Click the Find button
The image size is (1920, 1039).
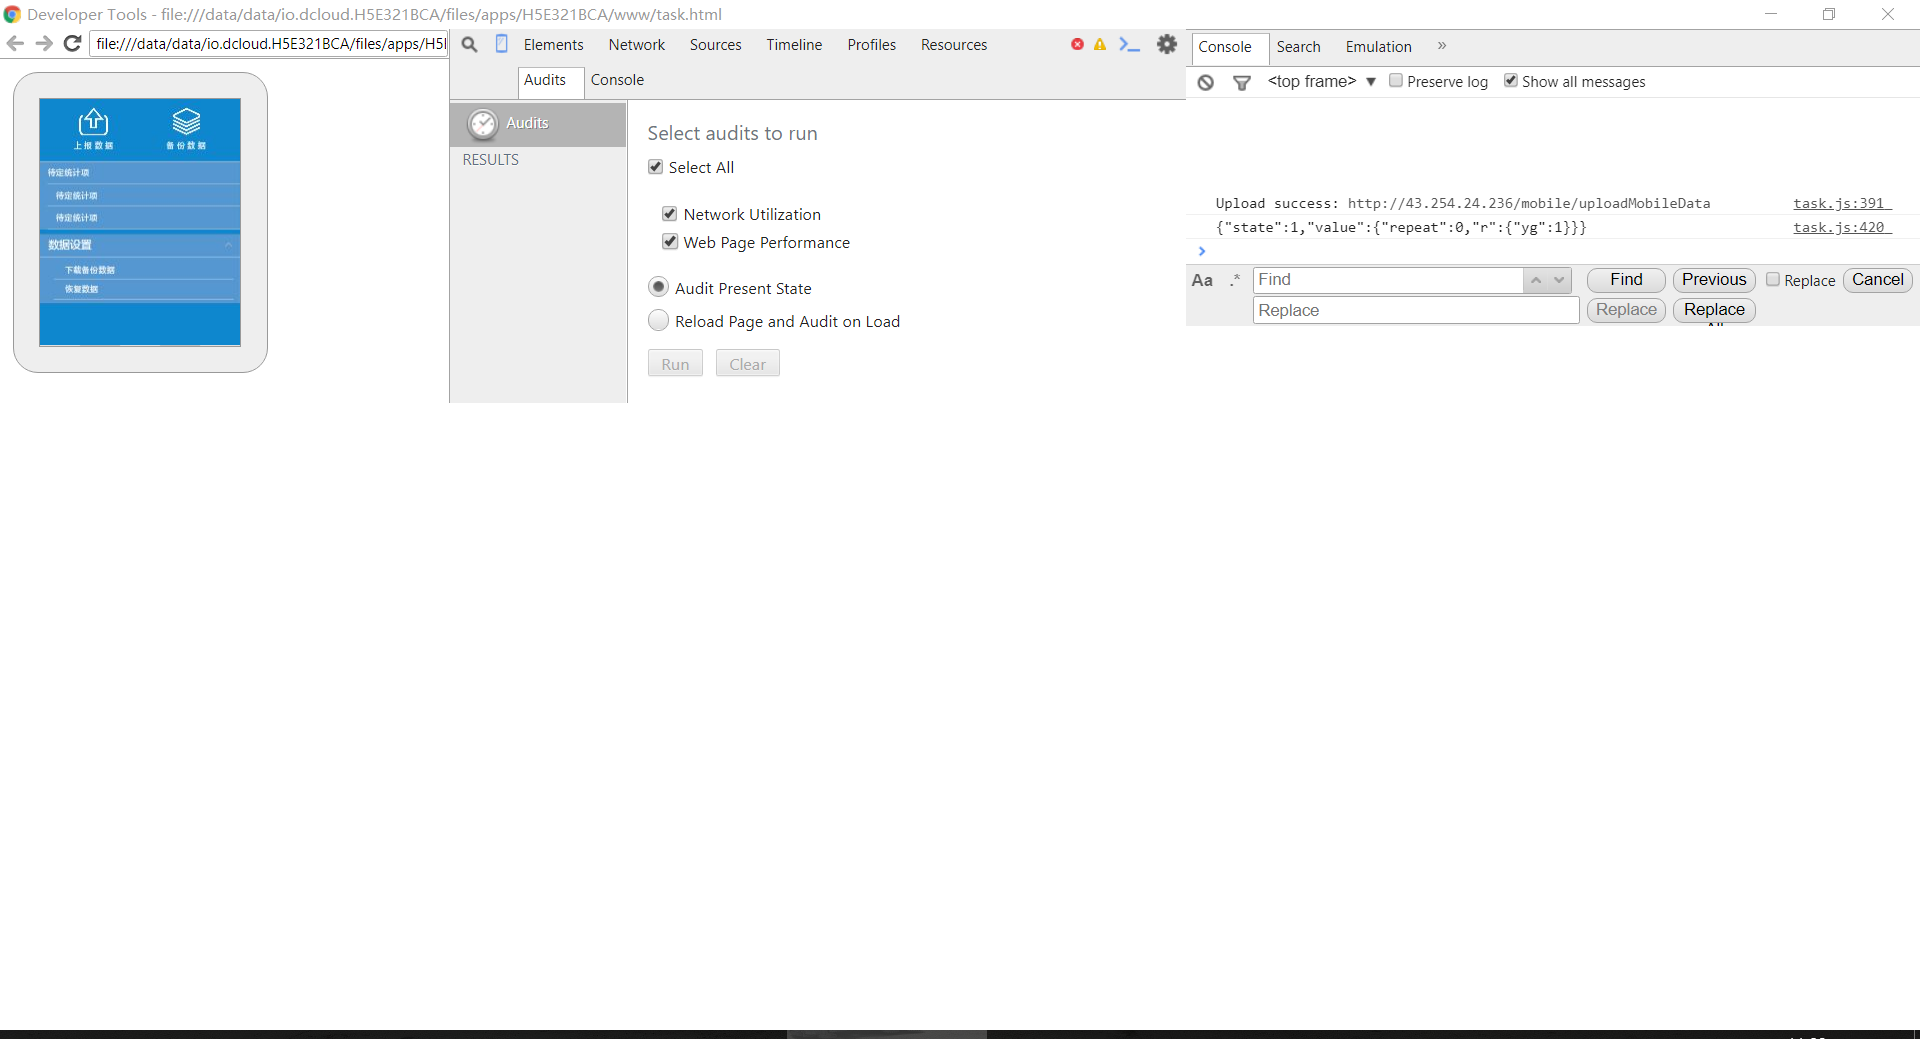pyautogui.click(x=1626, y=280)
